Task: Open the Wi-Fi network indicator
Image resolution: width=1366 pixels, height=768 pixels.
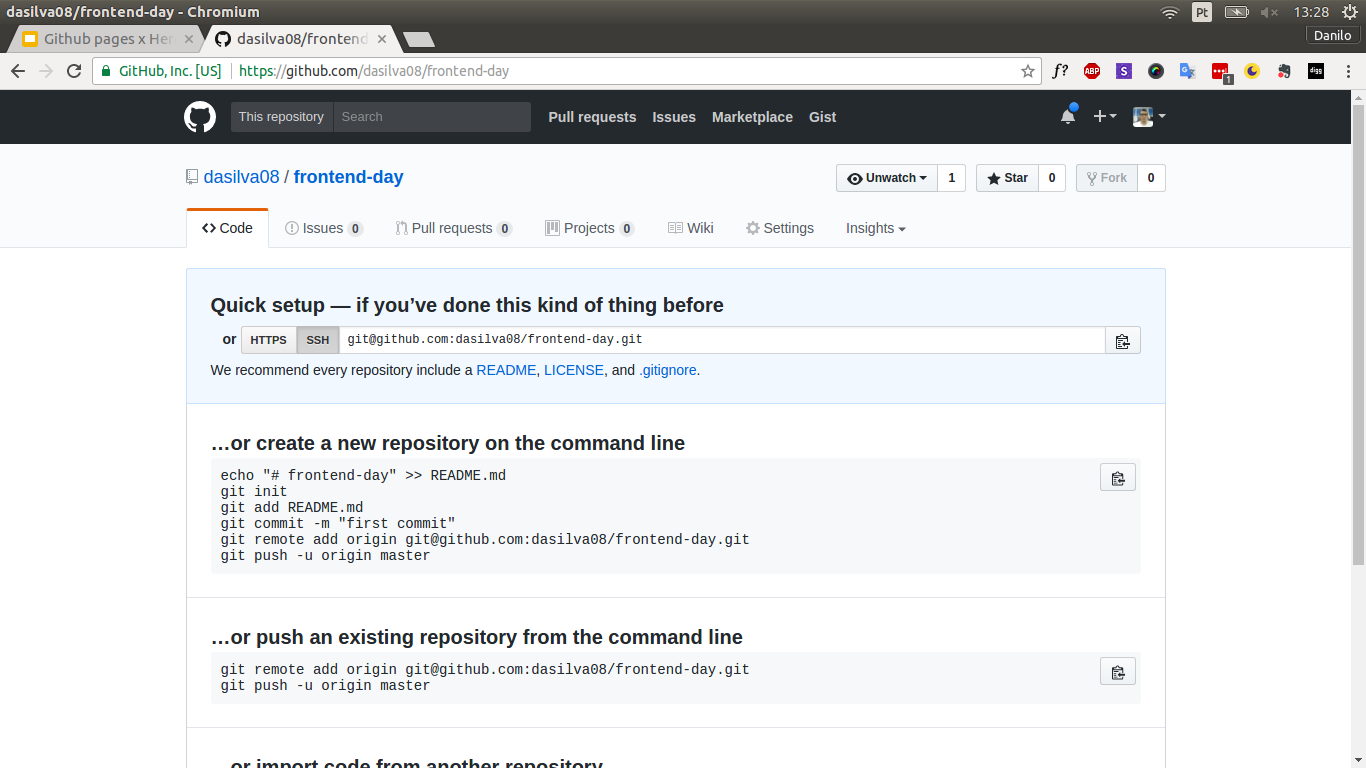Action: pyautogui.click(x=1169, y=12)
